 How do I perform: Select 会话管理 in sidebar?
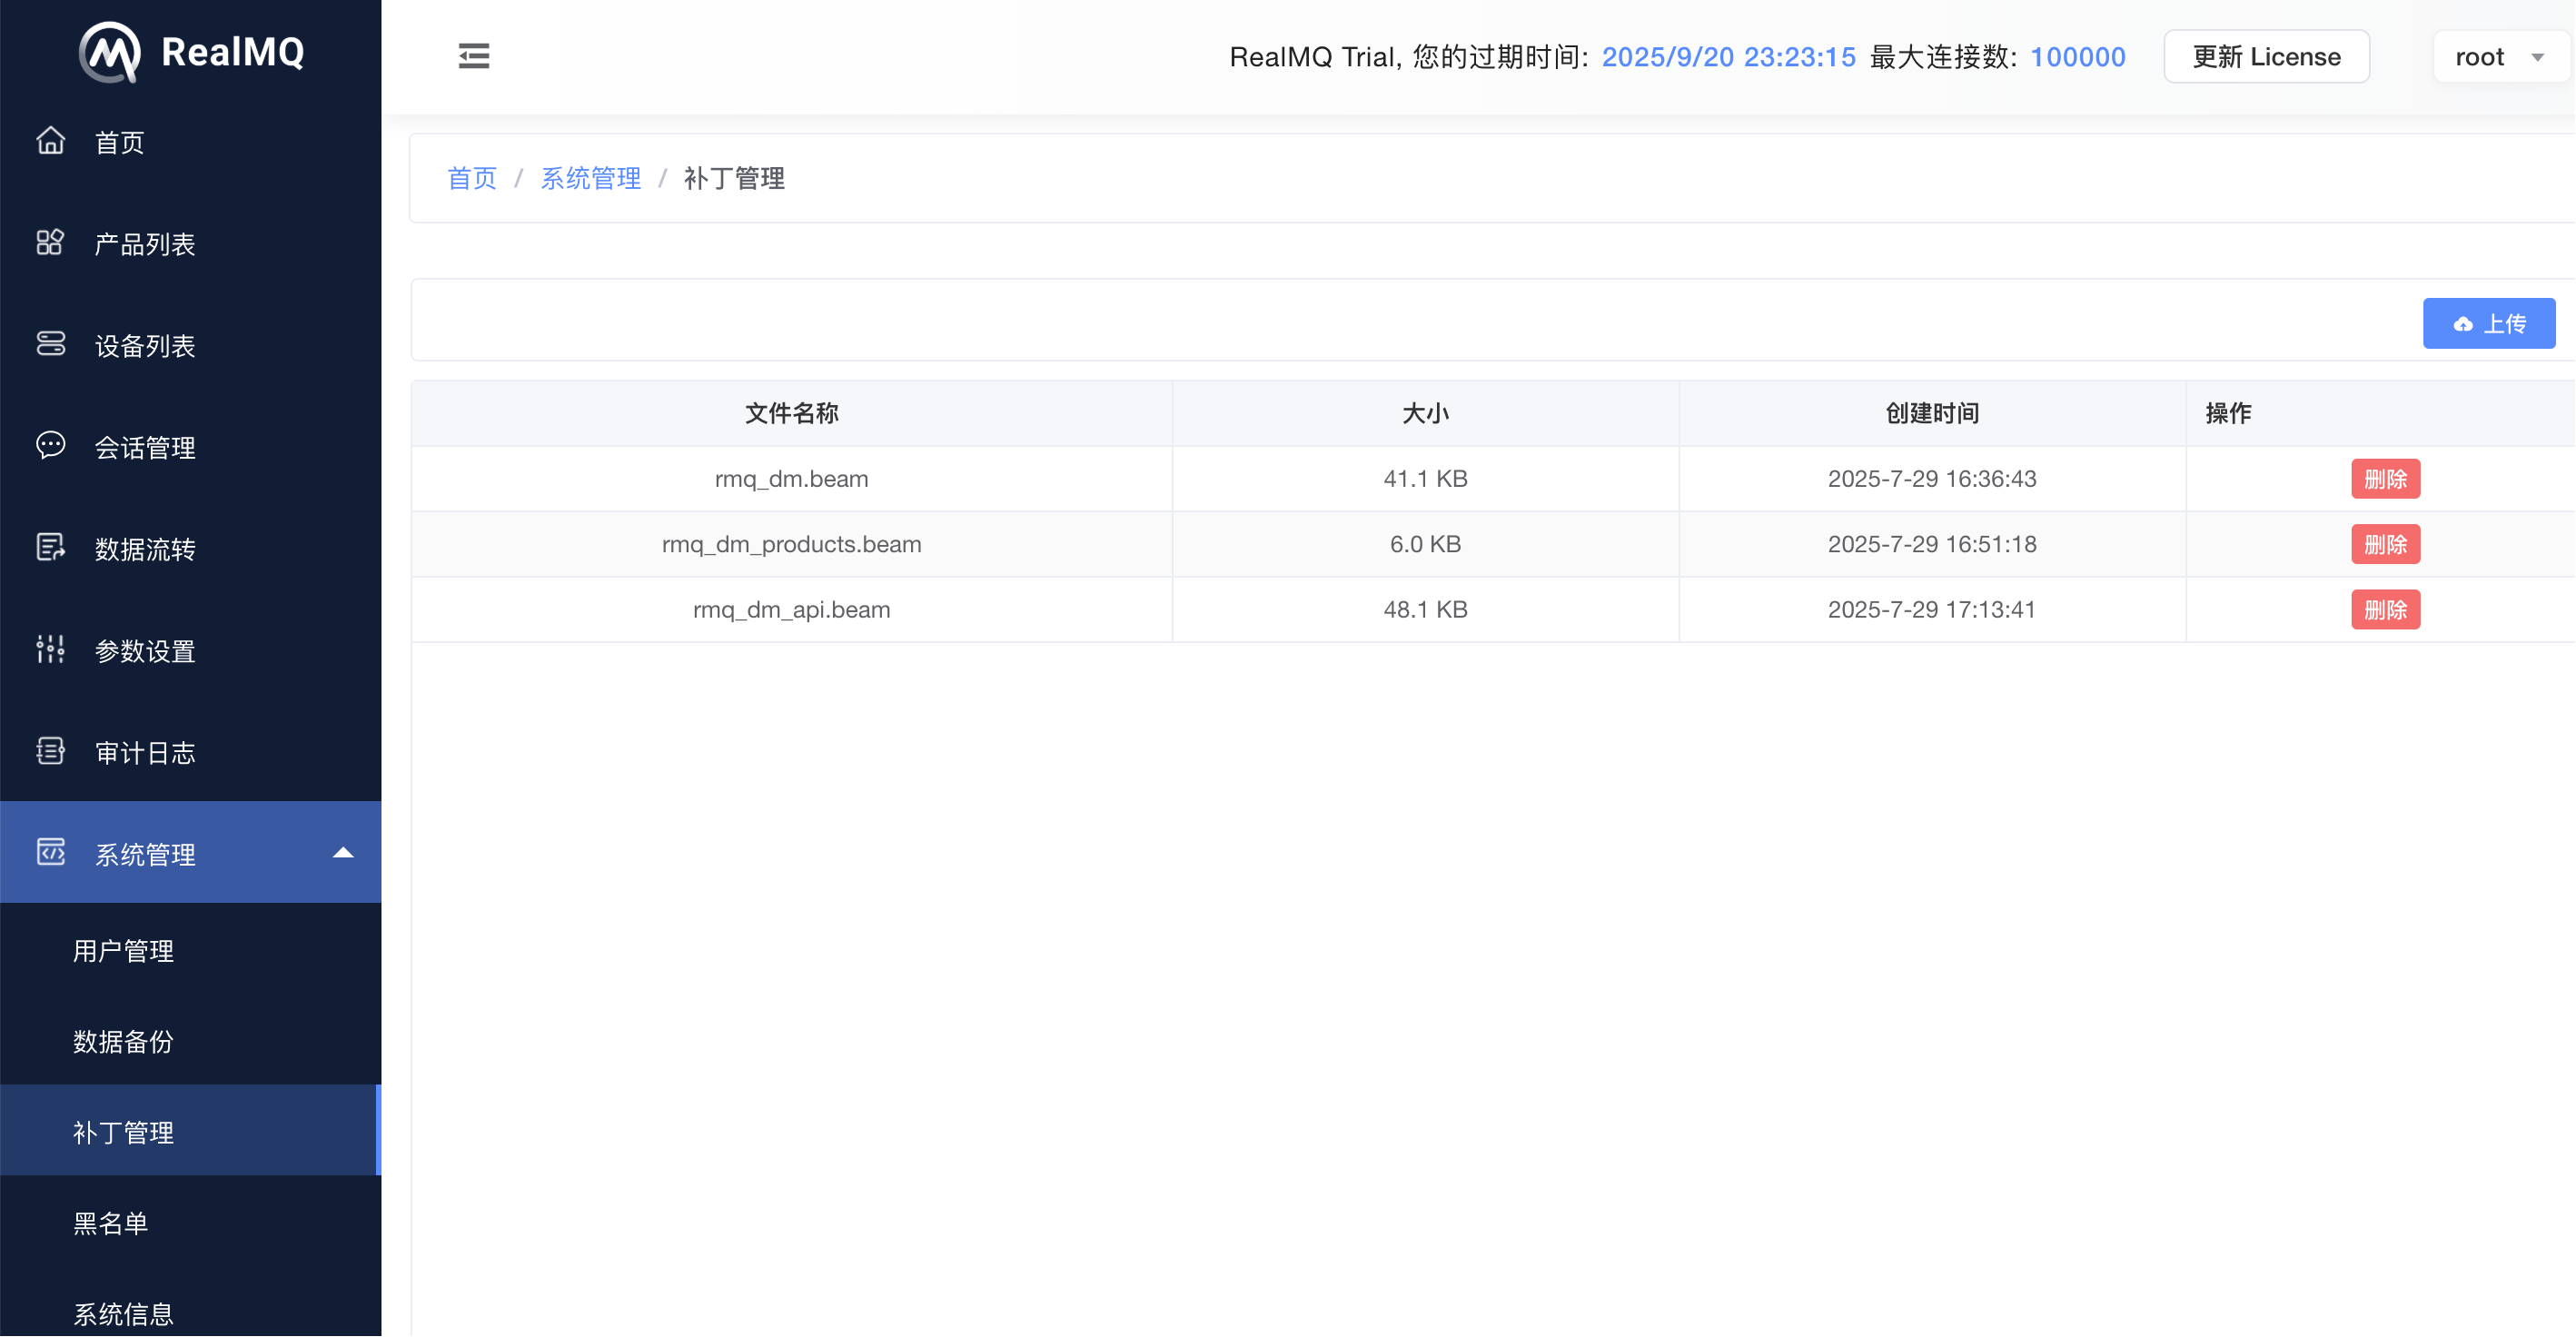pyautogui.click(x=190, y=448)
